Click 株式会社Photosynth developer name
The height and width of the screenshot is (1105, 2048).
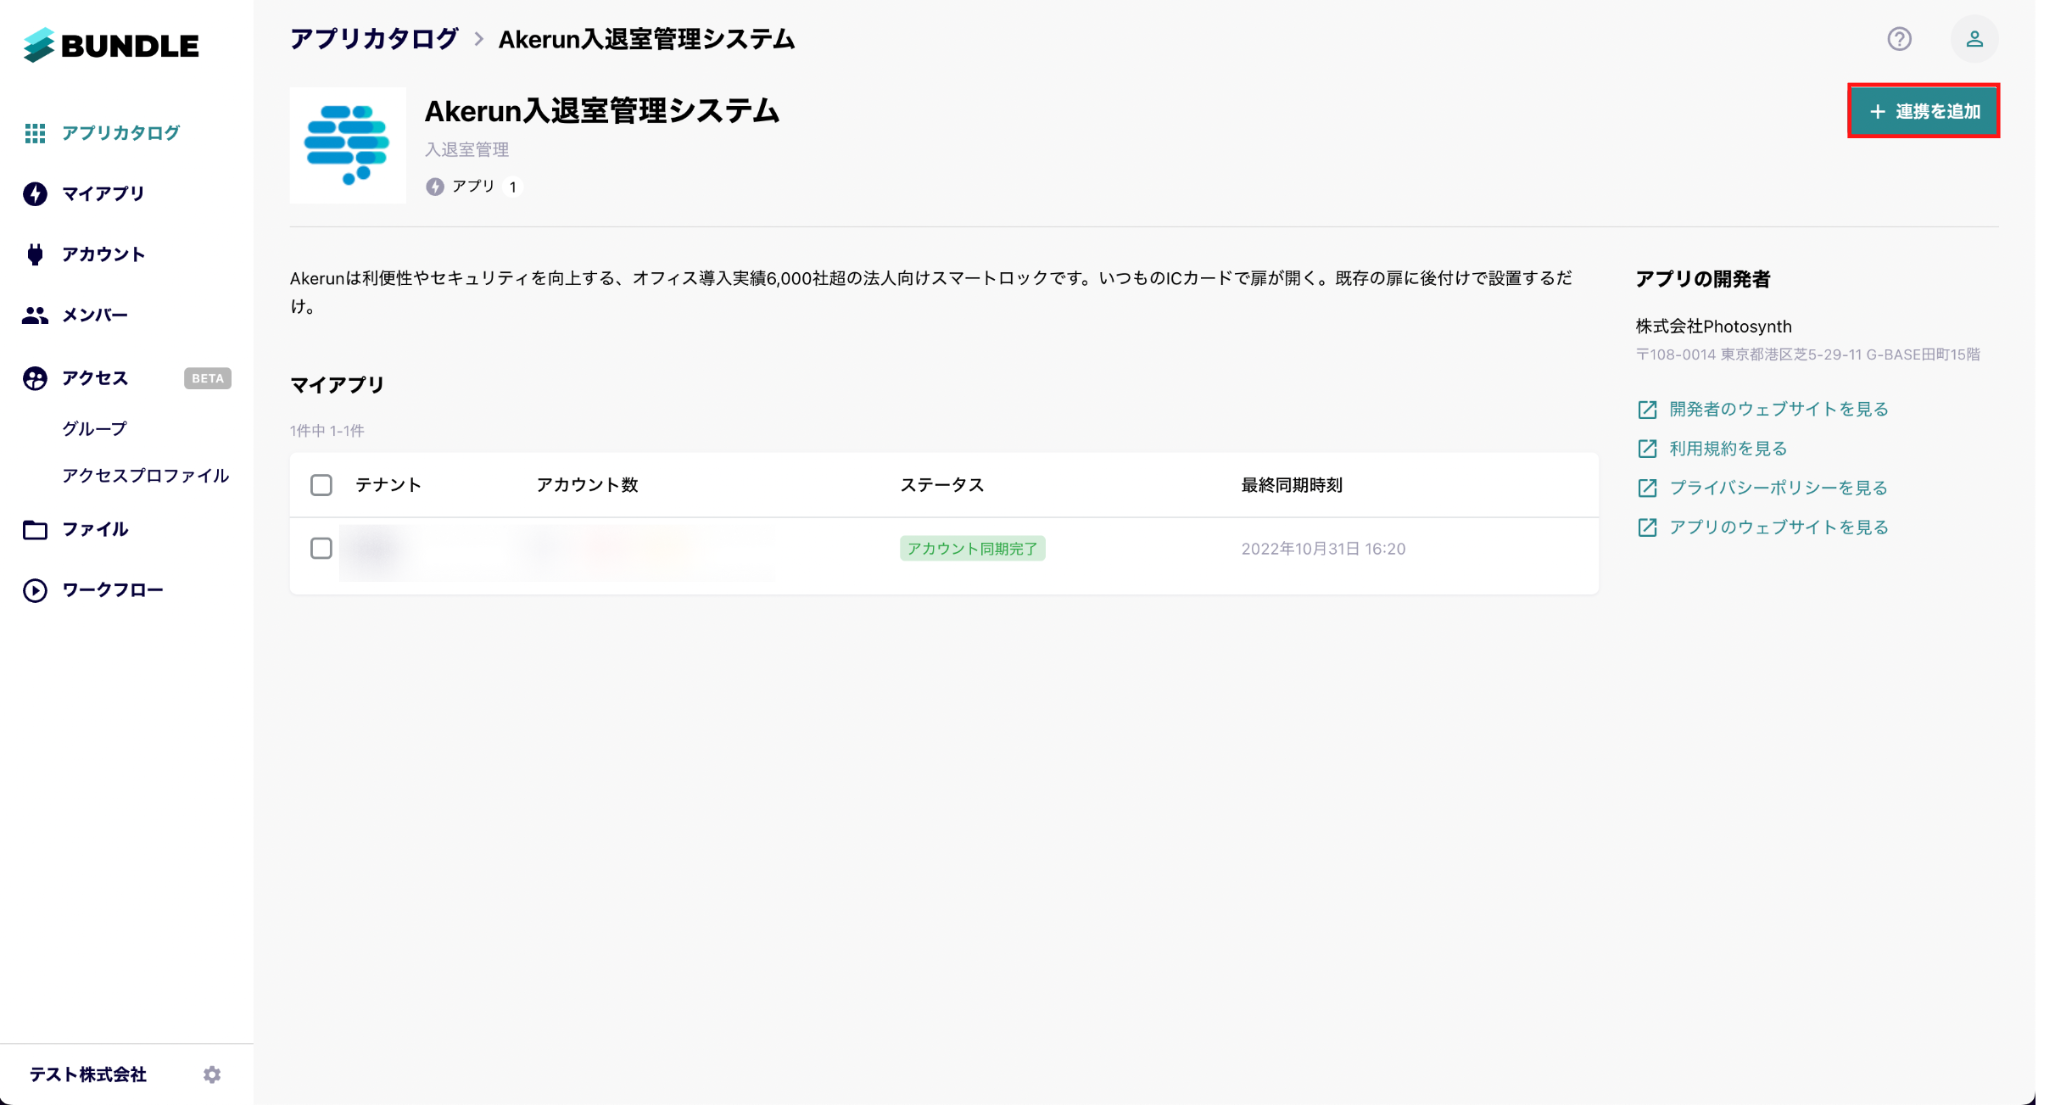click(1713, 327)
